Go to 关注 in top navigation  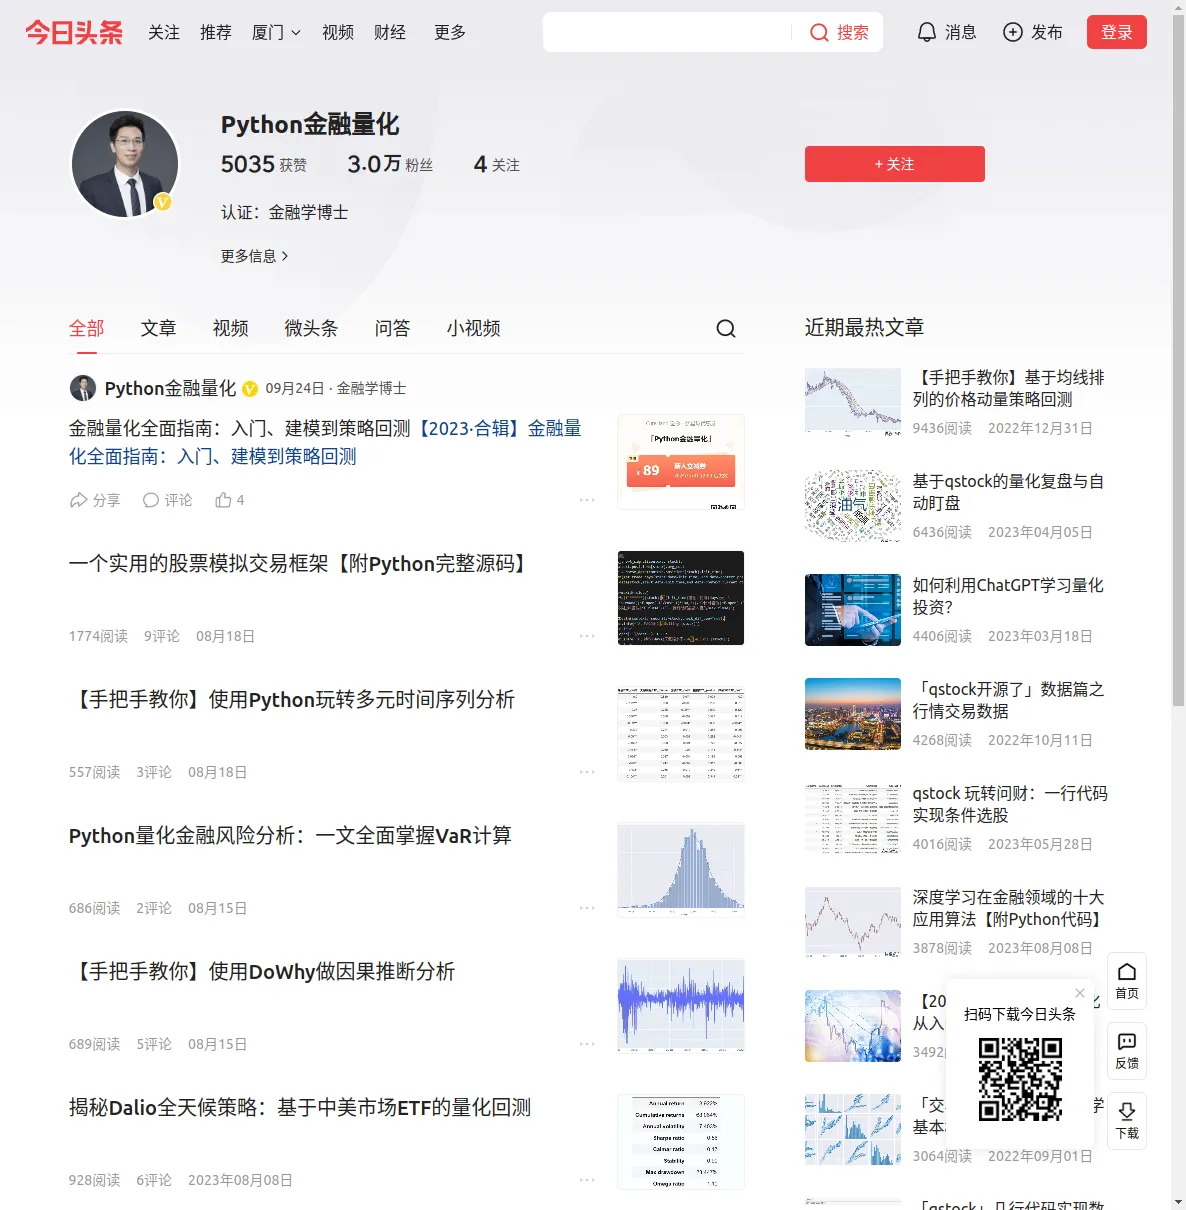click(164, 33)
